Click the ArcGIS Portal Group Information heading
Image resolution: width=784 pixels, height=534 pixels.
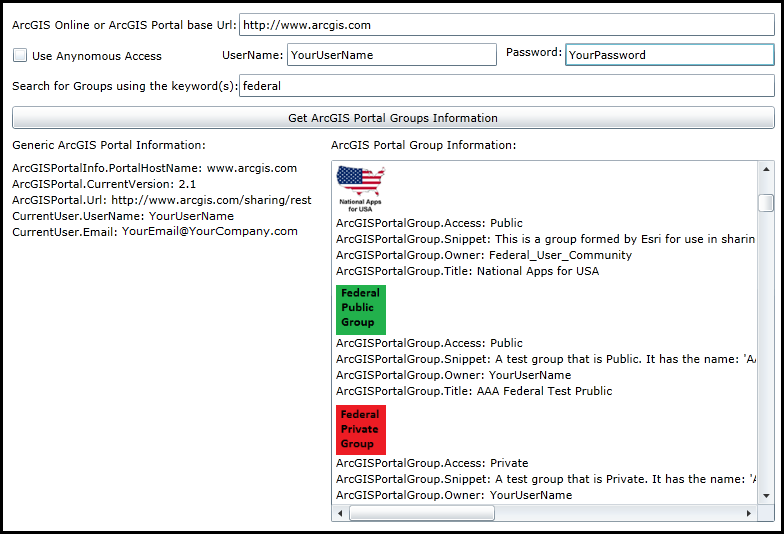(x=424, y=146)
